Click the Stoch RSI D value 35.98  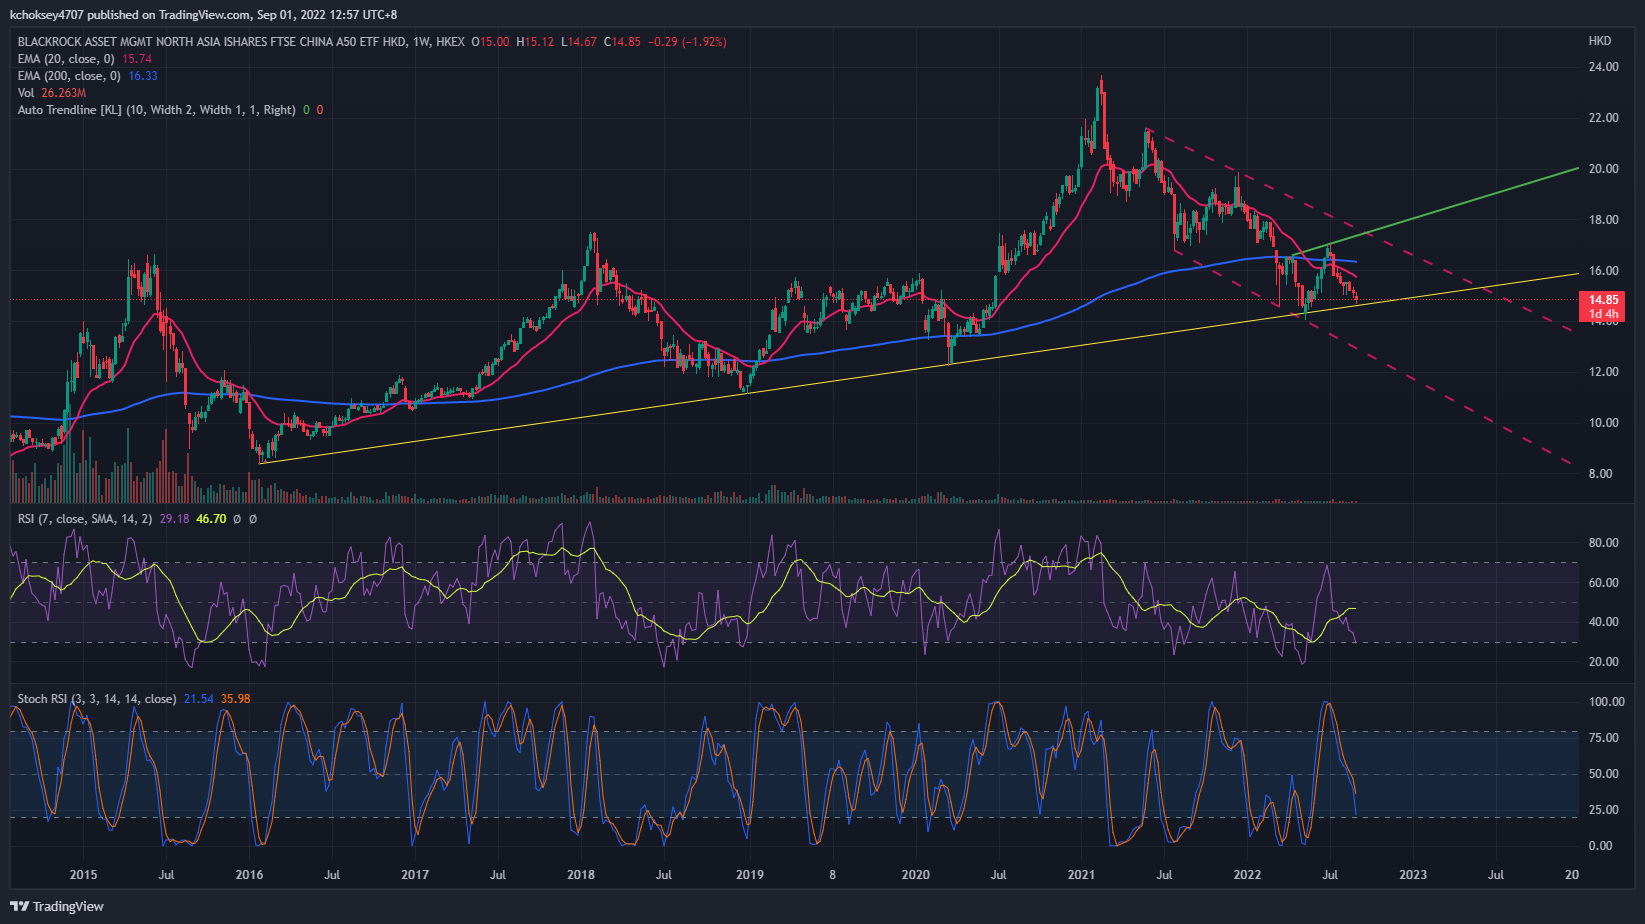tap(236, 699)
